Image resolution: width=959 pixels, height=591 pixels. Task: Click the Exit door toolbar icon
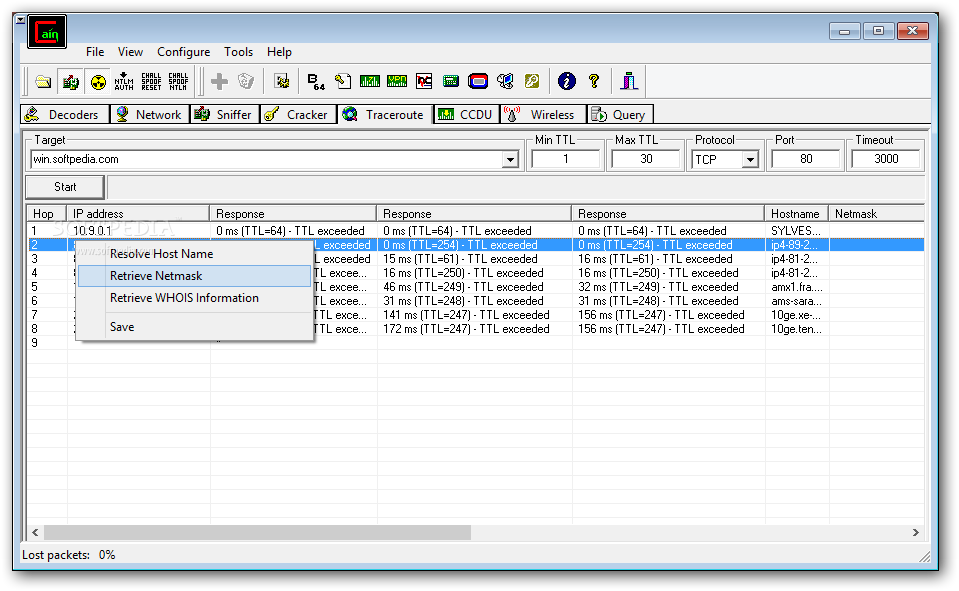pyautogui.click(x=629, y=81)
